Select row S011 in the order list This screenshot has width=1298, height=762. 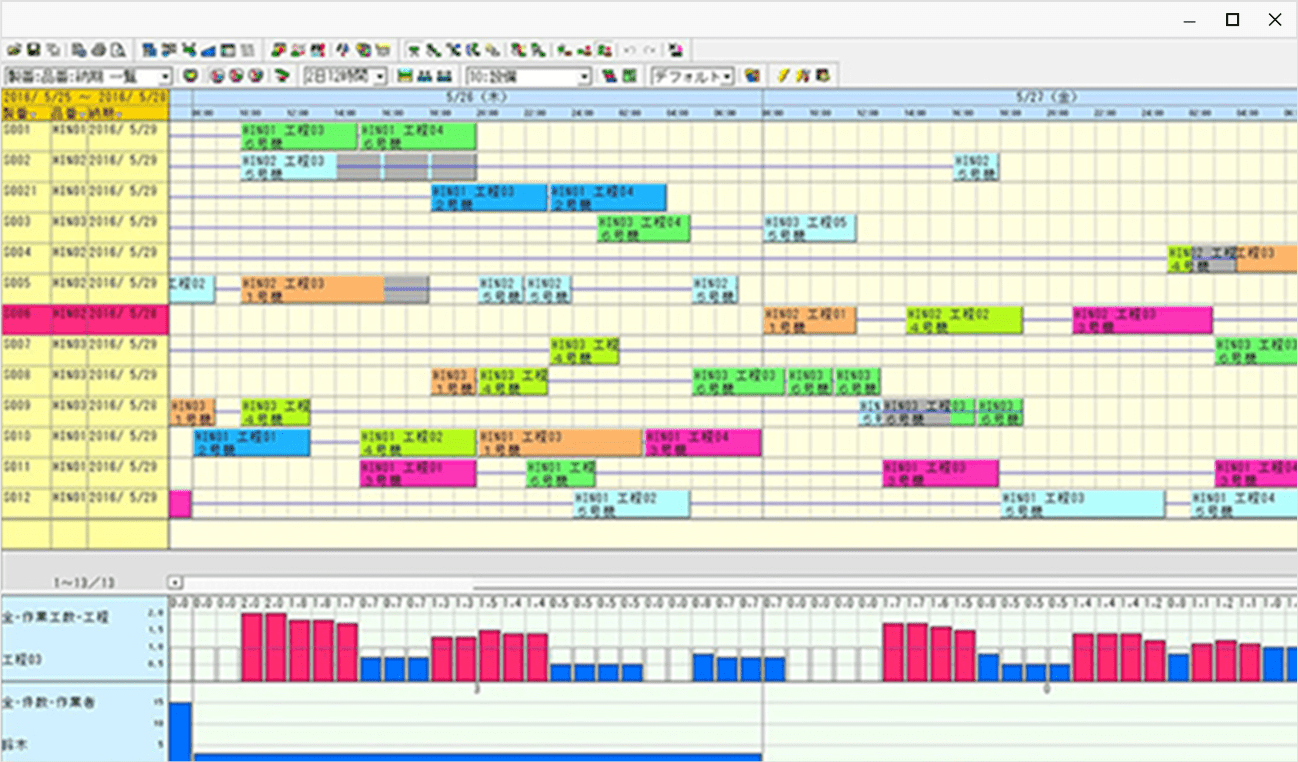[85, 473]
